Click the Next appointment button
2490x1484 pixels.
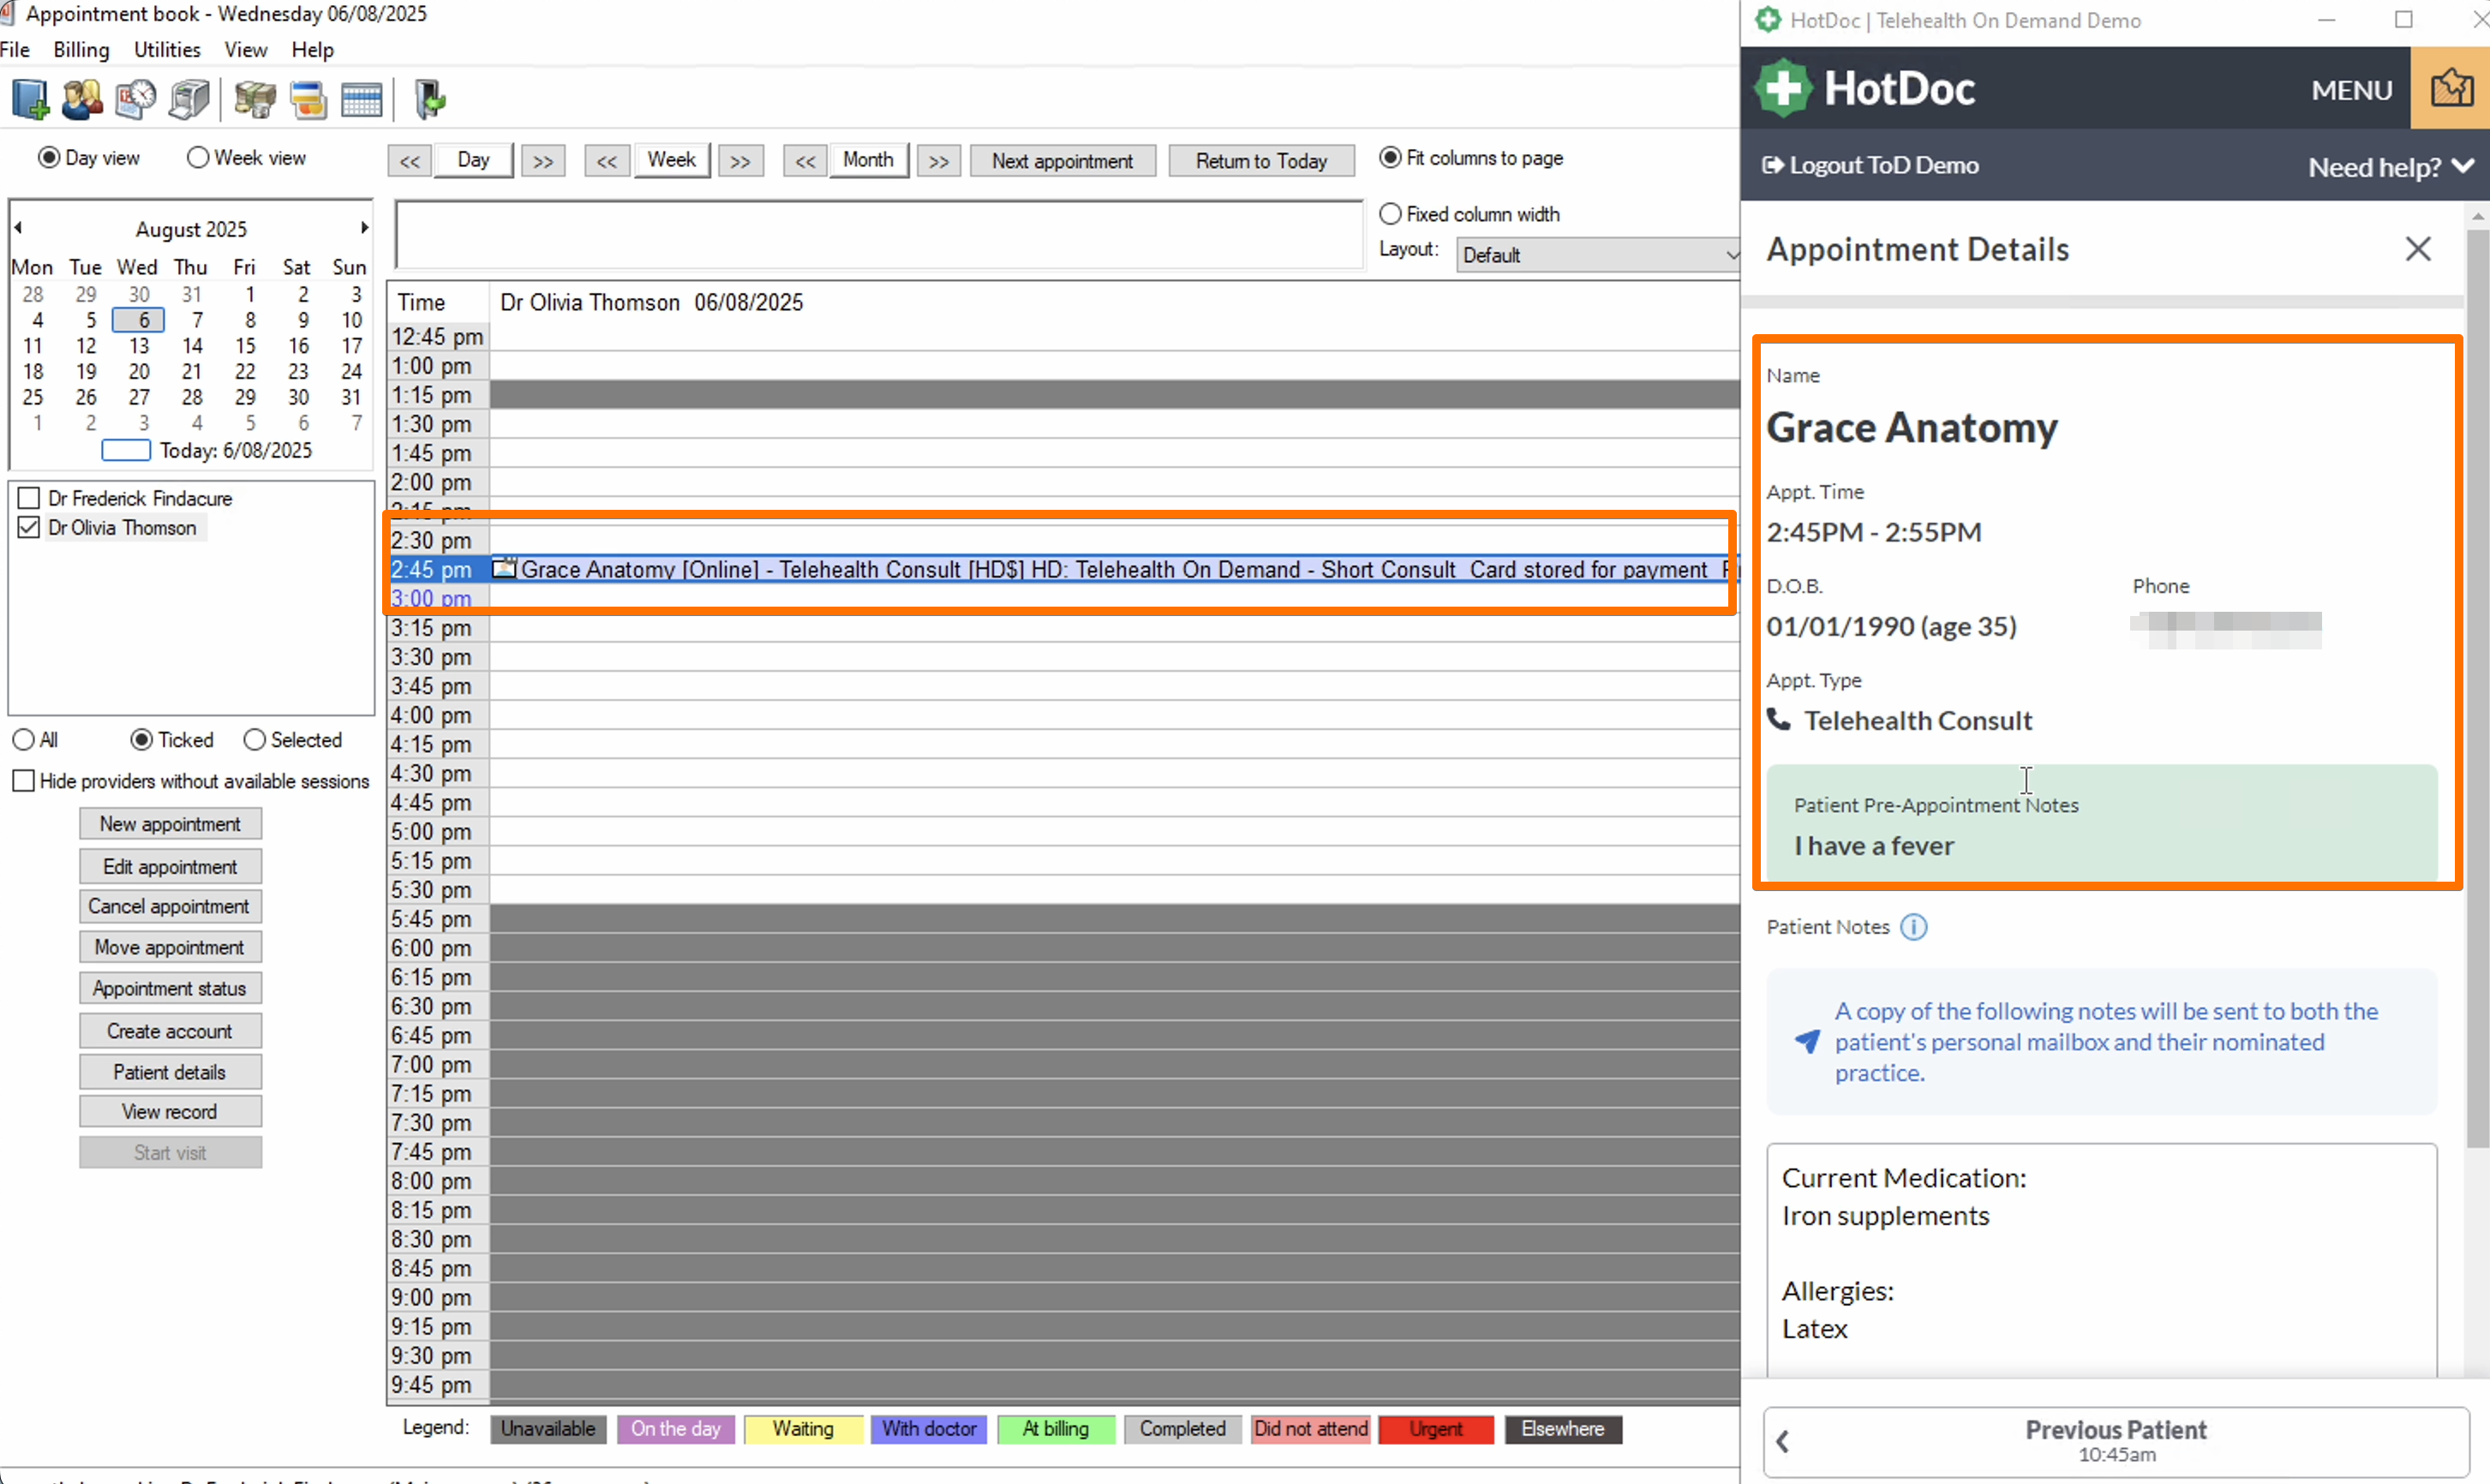[x=1063, y=161]
